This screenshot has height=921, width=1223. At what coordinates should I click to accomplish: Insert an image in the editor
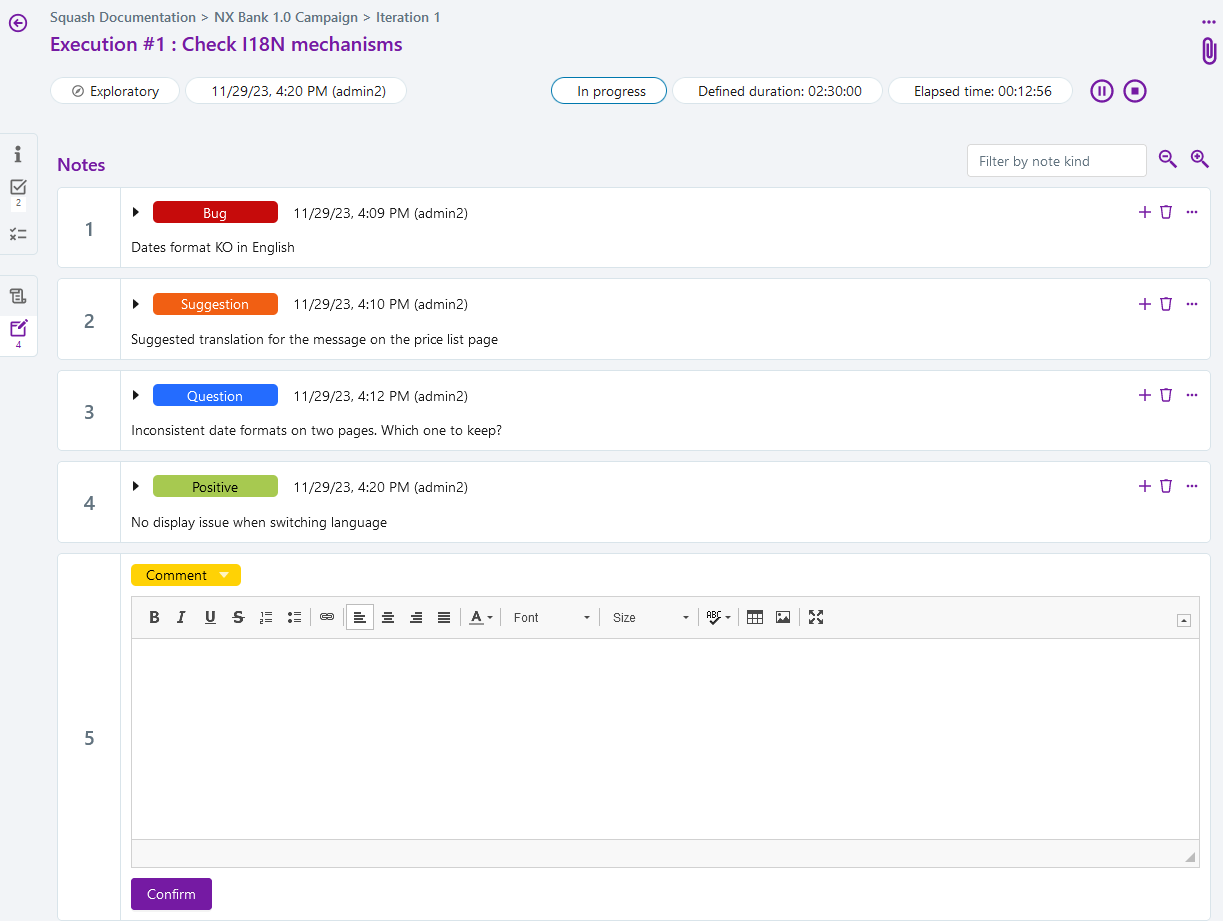[x=783, y=617]
